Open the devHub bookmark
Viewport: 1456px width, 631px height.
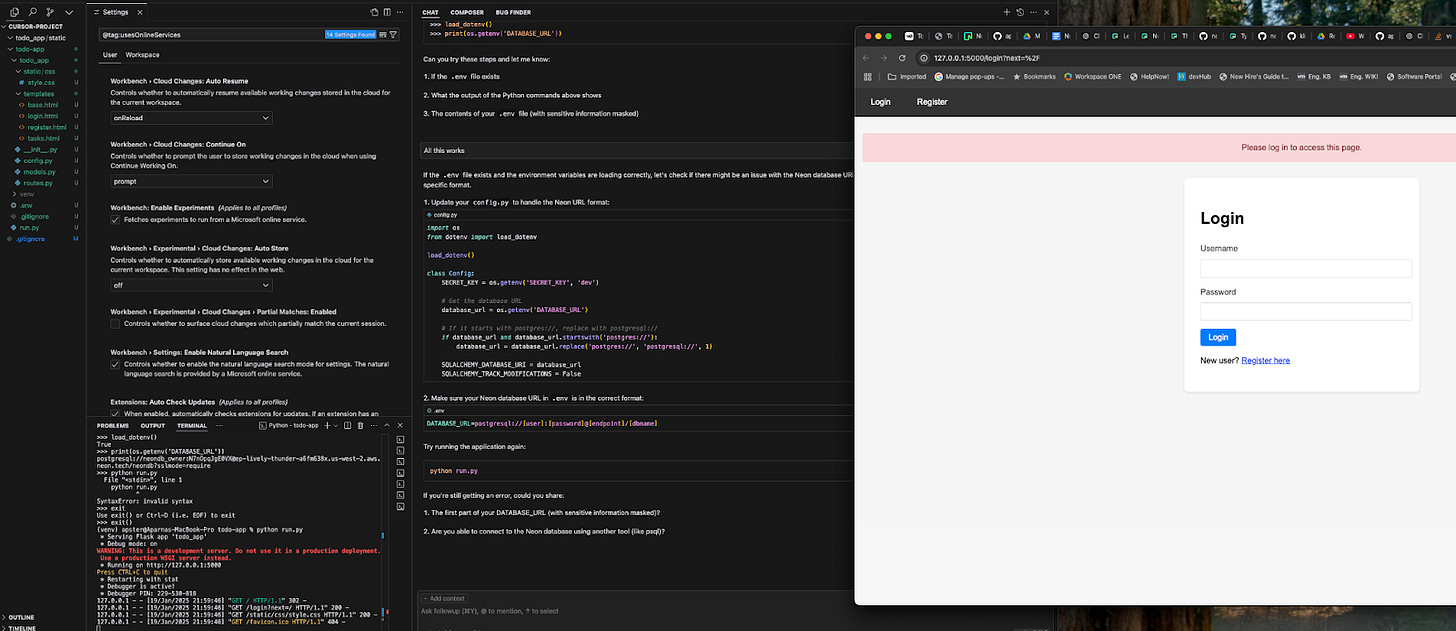(x=1194, y=76)
